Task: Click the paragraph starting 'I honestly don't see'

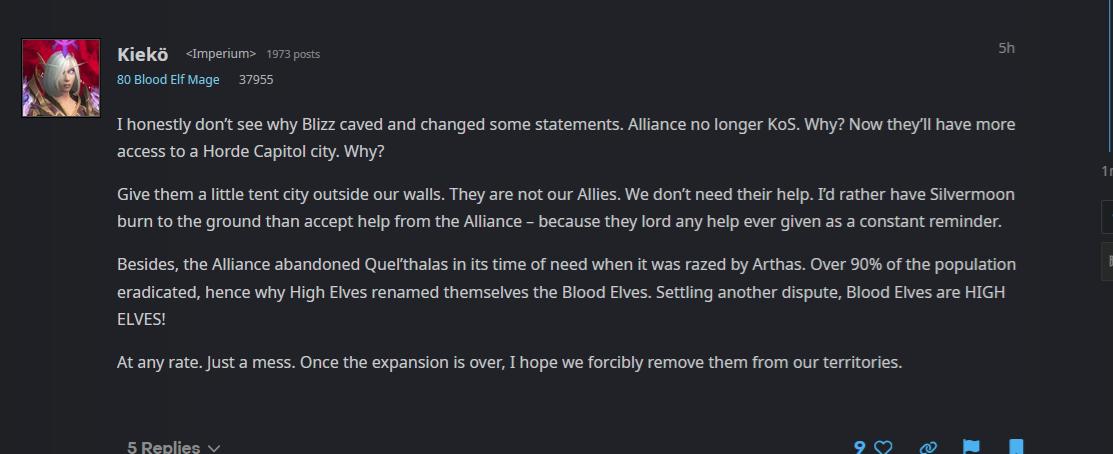Action: pos(566,138)
